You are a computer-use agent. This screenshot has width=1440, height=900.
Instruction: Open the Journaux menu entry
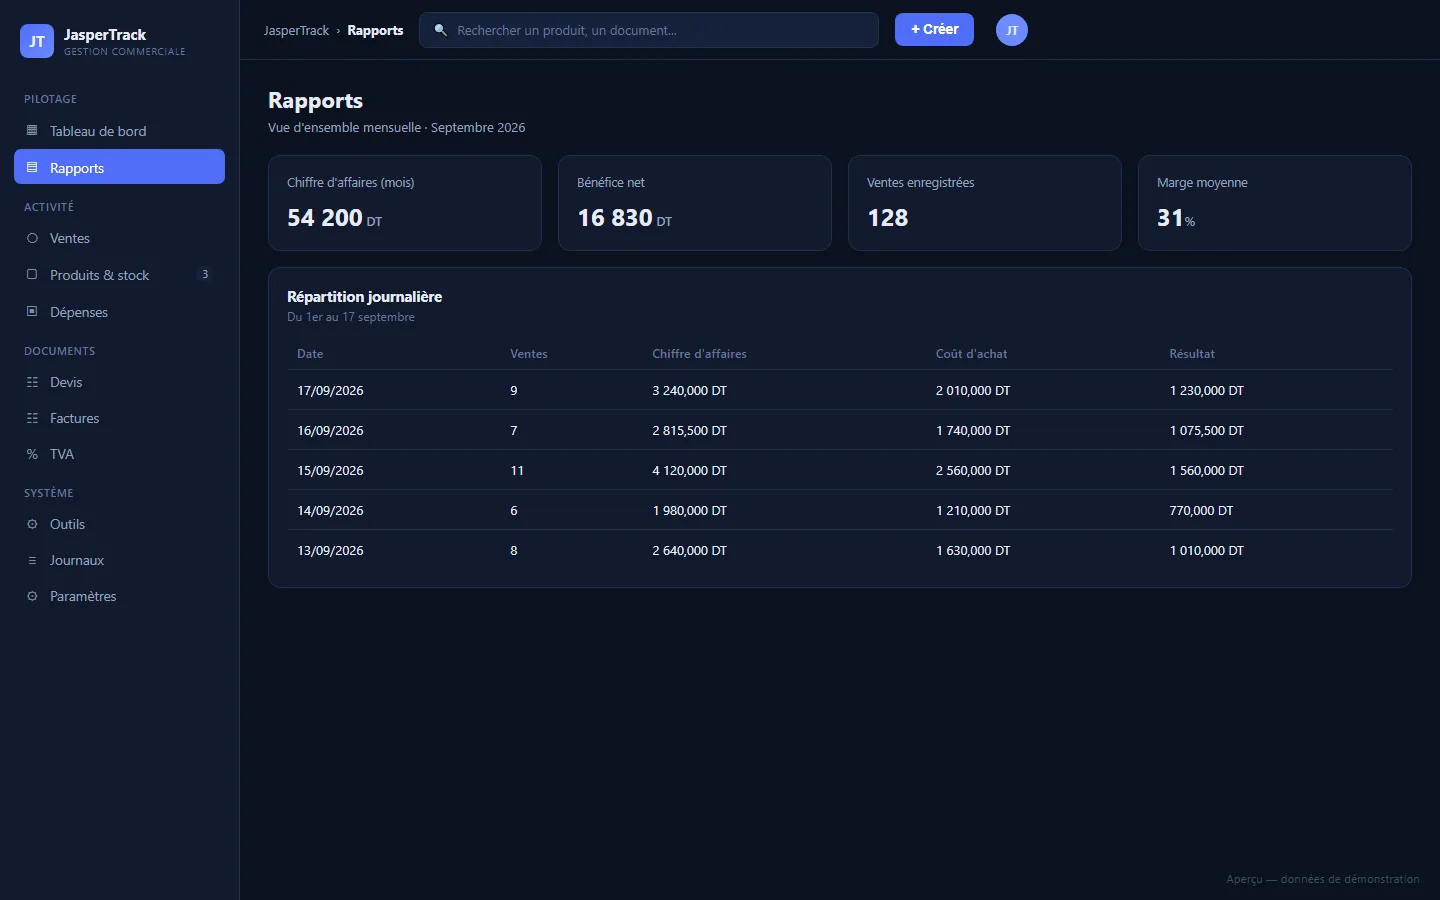119,560
